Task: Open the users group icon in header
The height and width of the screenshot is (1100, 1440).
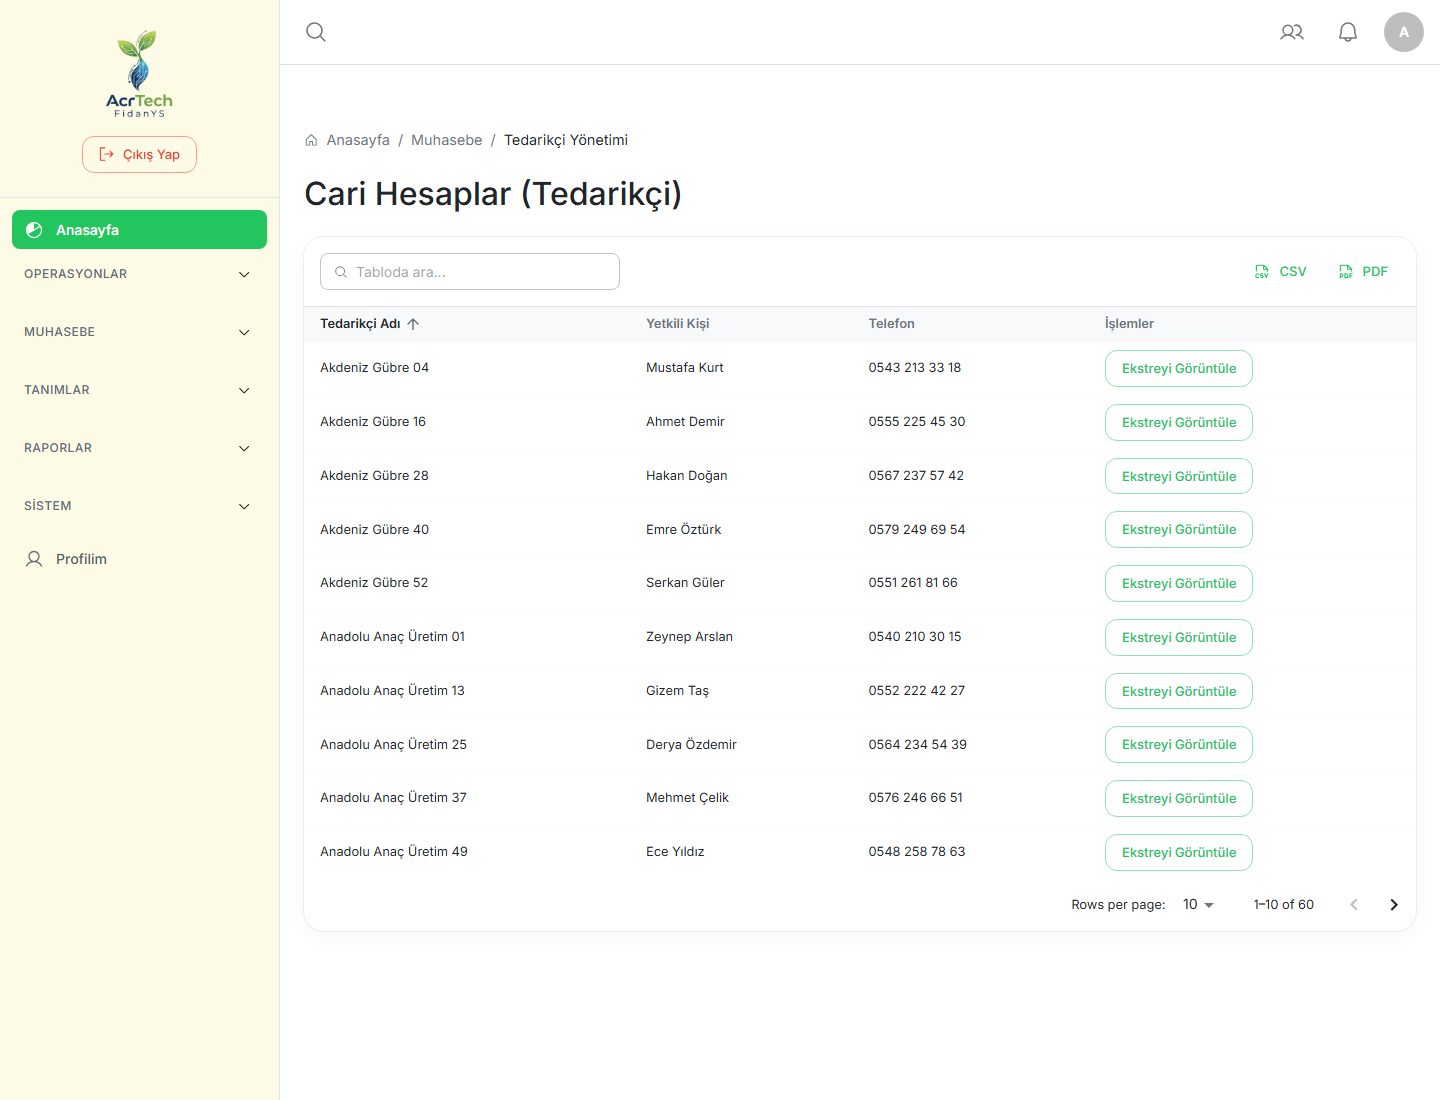Action: (x=1292, y=32)
